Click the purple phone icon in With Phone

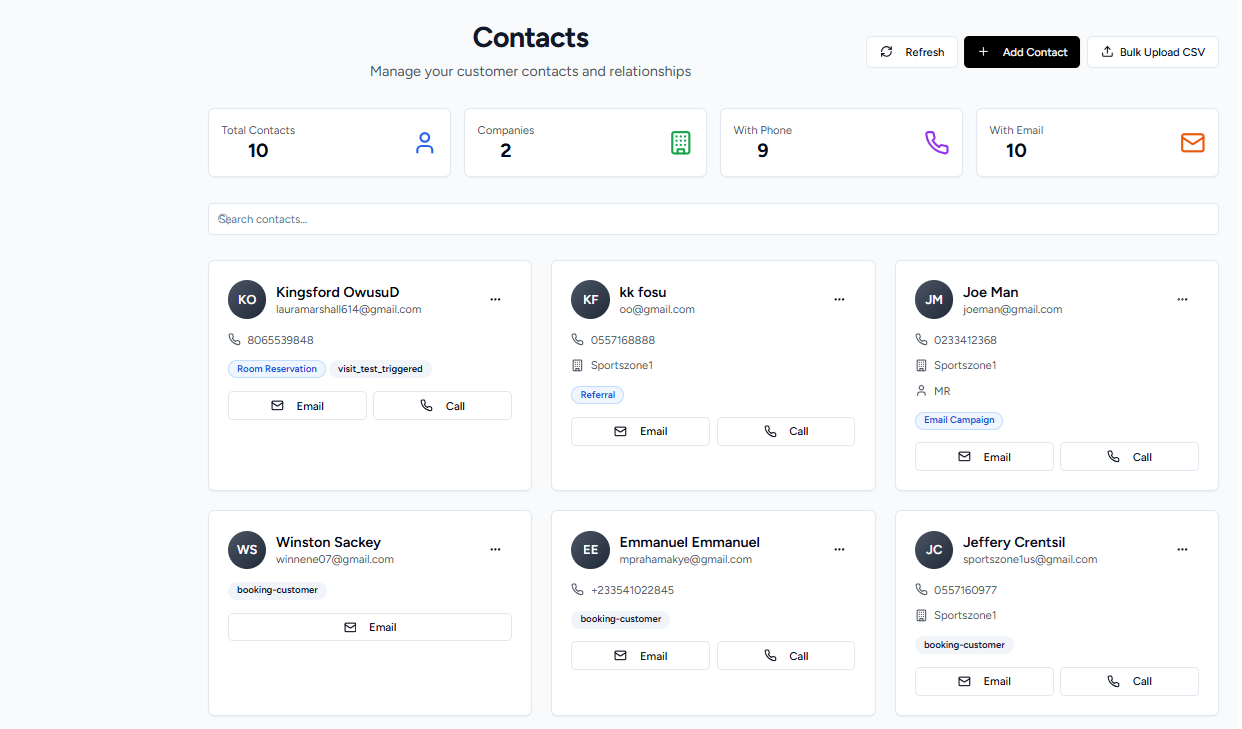click(936, 143)
